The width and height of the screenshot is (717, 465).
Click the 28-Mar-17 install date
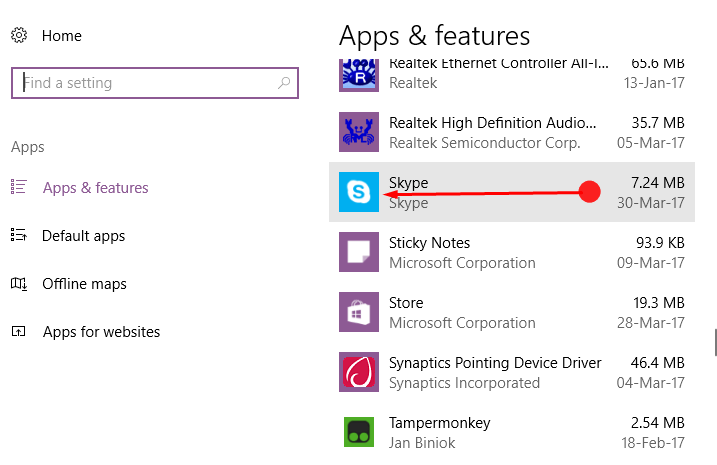pos(651,323)
